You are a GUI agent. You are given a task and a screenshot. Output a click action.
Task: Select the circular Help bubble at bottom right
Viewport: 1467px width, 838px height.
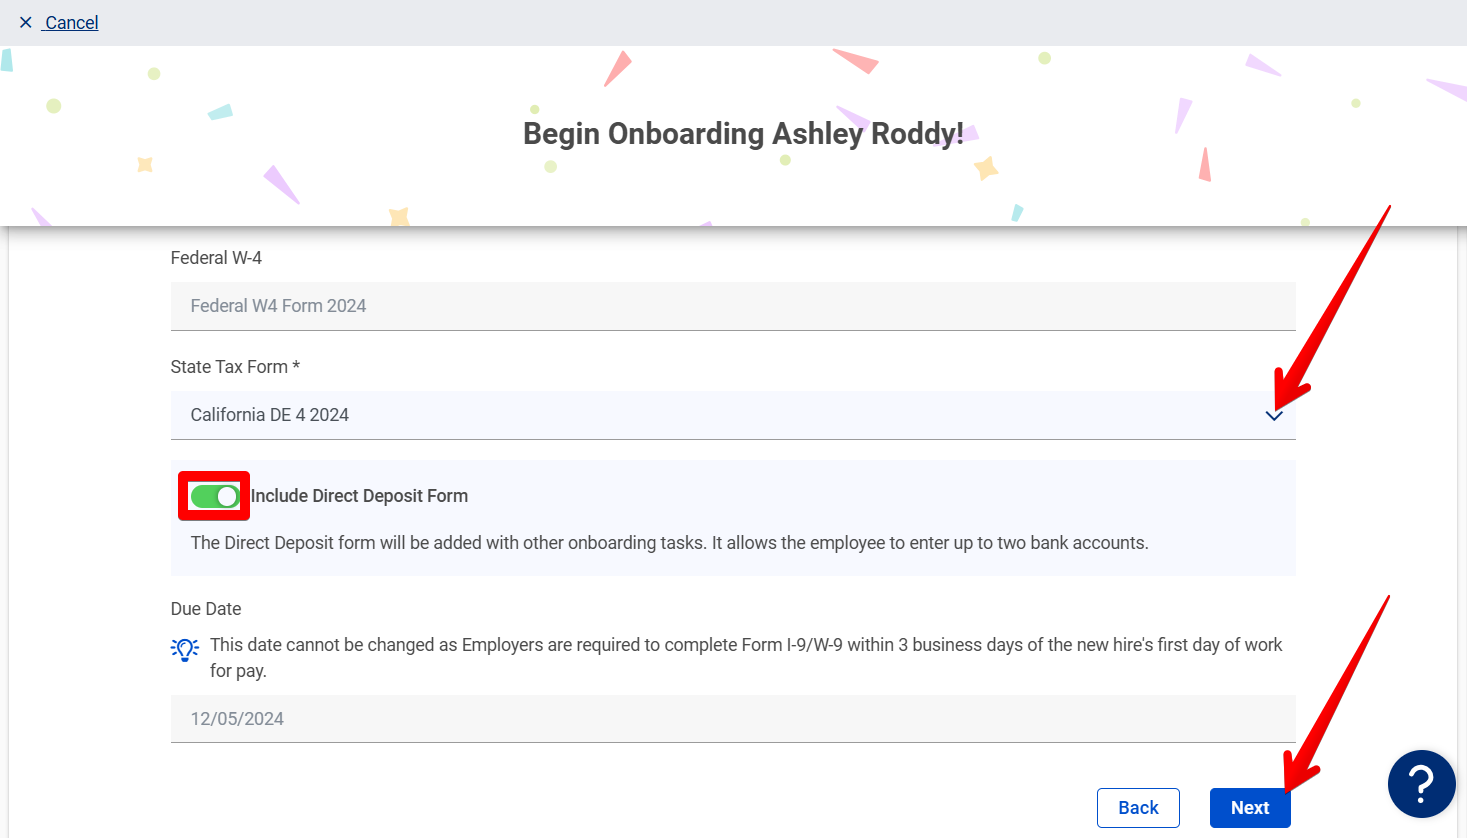tap(1421, 784)
